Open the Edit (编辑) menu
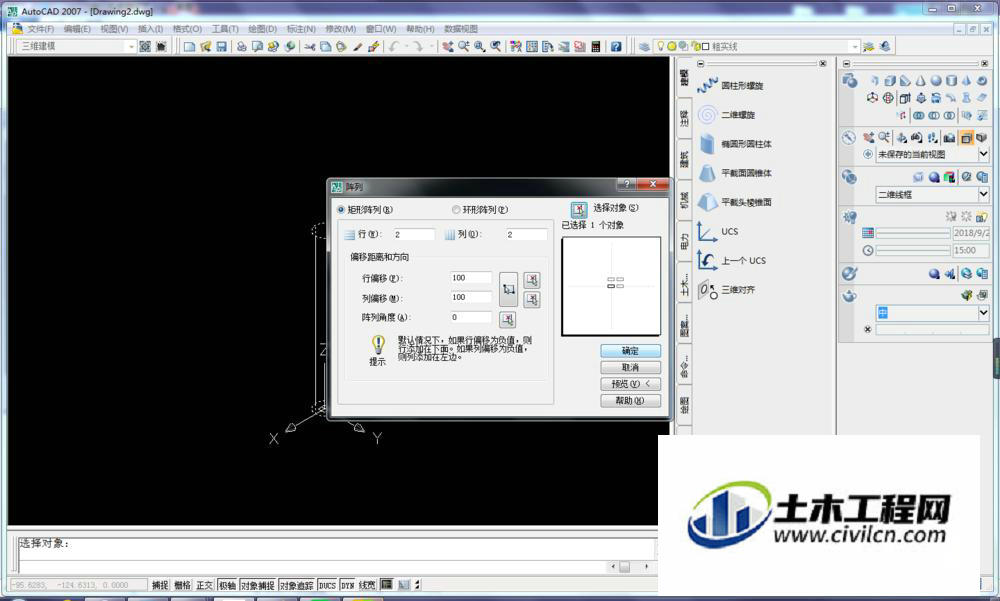Image resolution: width=1000 pixels, height=601 pixels. point(77,29)
